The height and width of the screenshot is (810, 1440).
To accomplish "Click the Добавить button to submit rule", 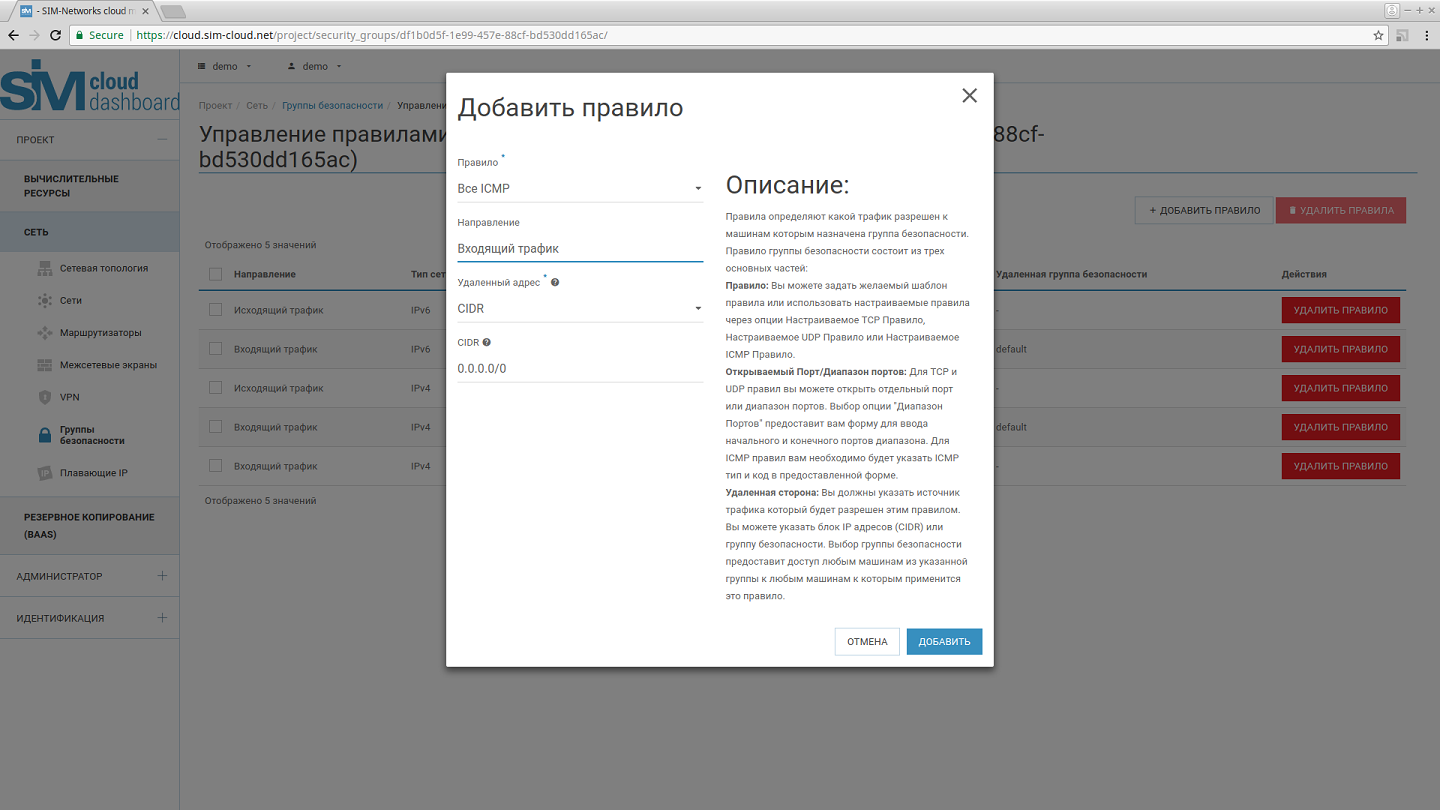I will [x=944, y=642].
